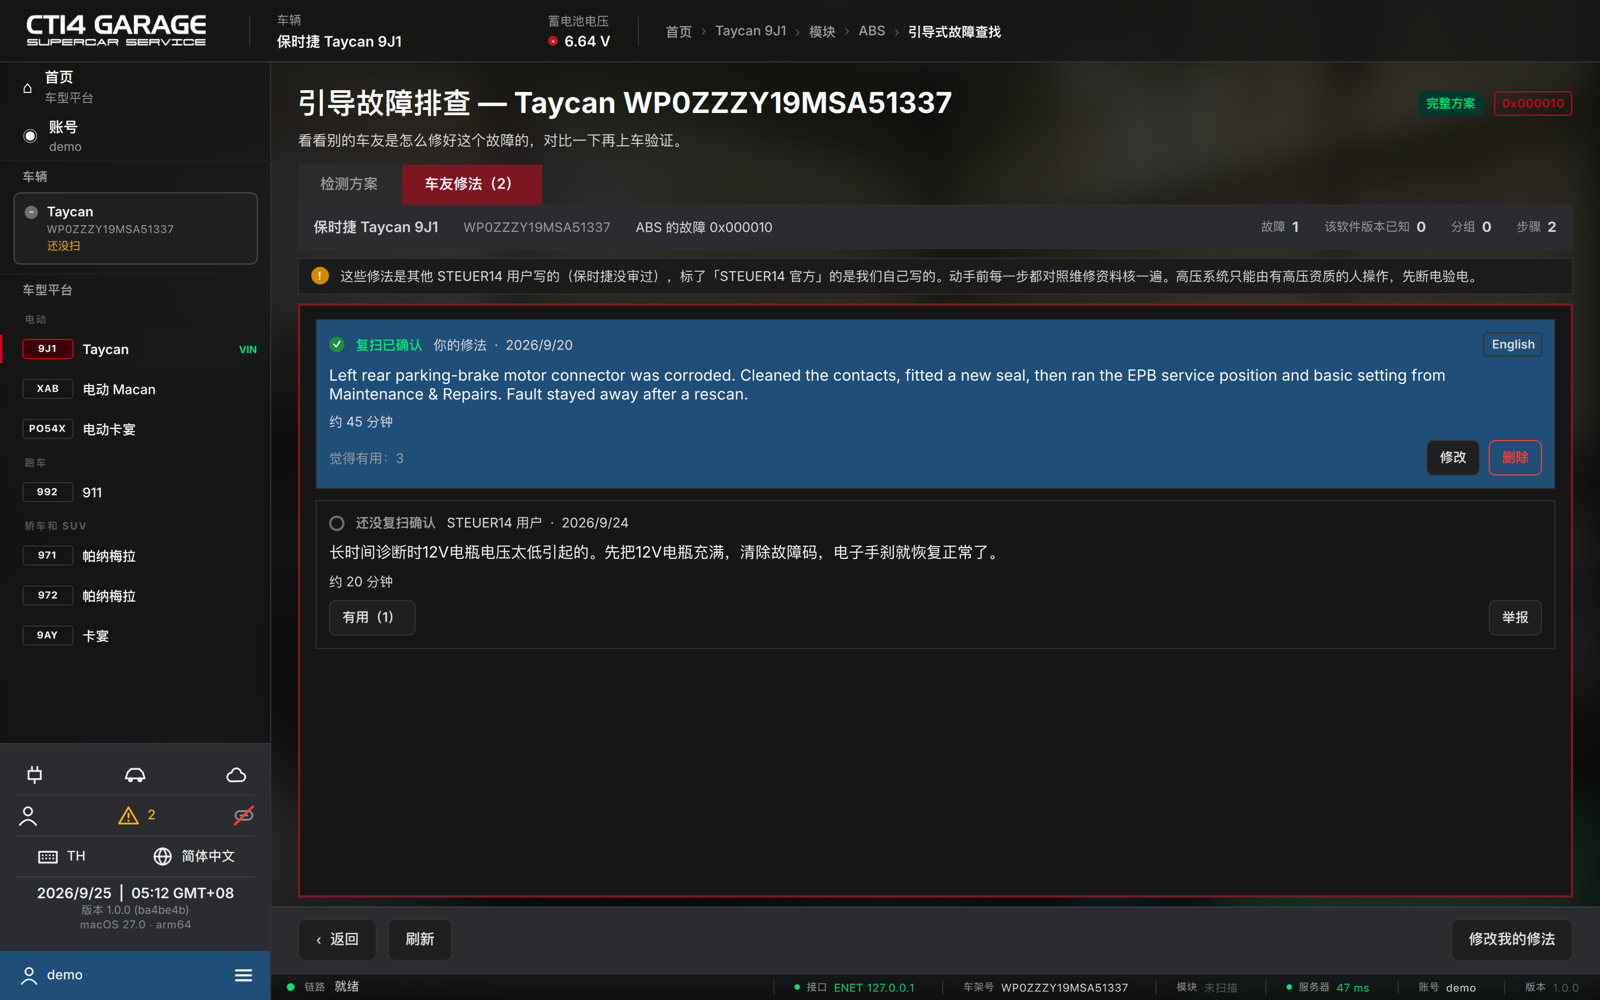Select 9AY 卡宴 platform

pyautogui.click(x=135, y=636)
